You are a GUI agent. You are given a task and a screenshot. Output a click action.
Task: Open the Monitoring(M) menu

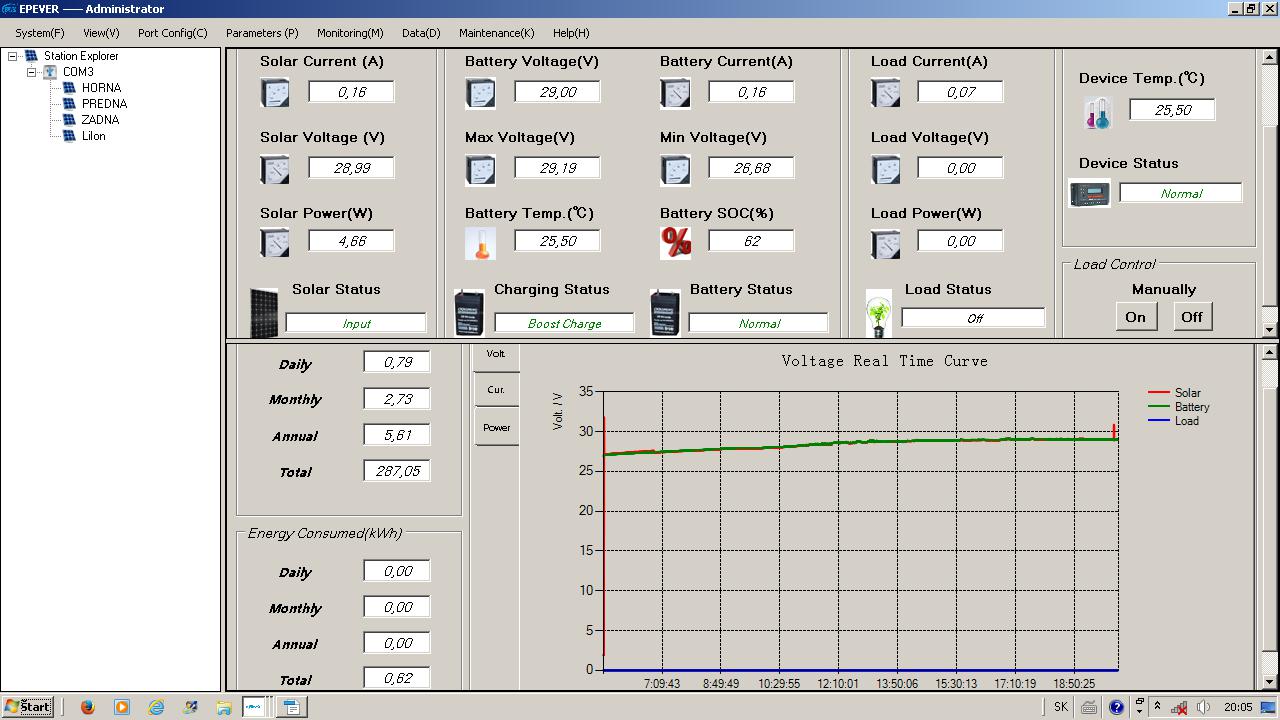tap(350, 33)
